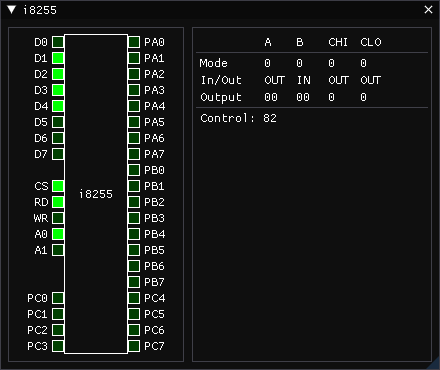This screenshot has width=440, height=370.
Task: Click the i8255 window title text
Action: [40, 10]
